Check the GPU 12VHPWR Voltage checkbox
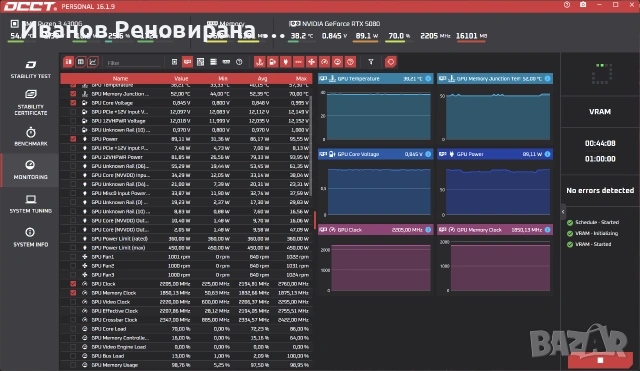The width and height of the screenshot is (640, 371). pyautogui.click(x=73, y=121)
